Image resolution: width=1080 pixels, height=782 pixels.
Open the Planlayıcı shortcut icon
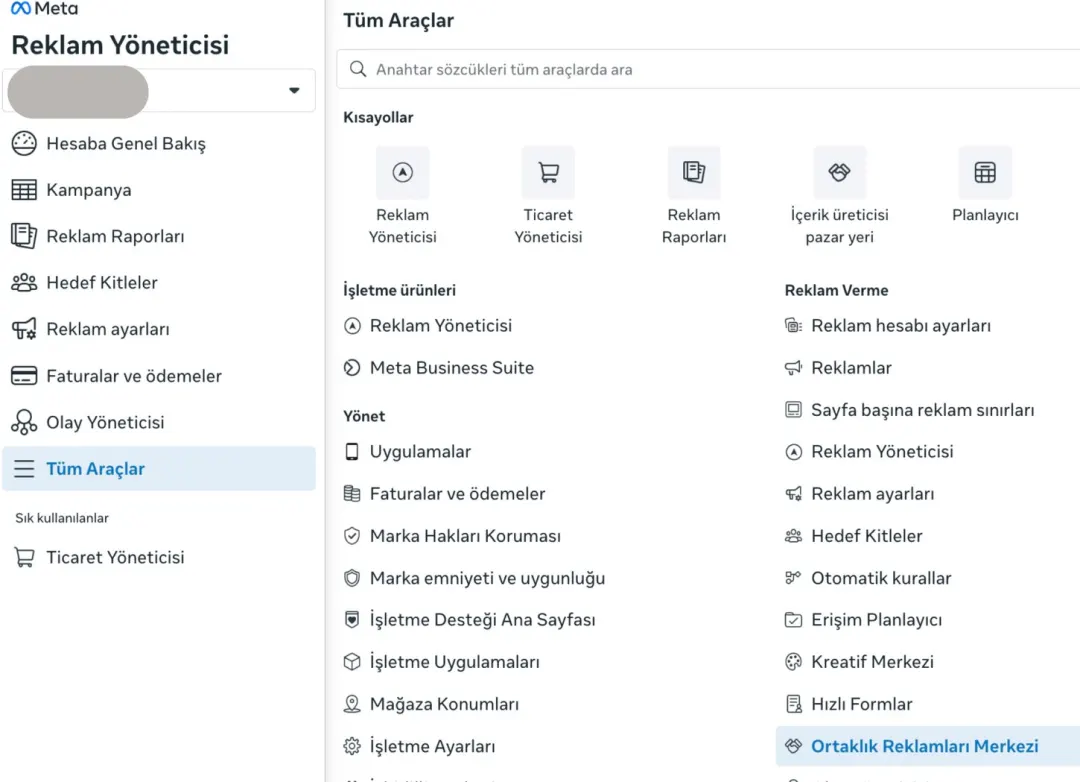click(x=985, y=172)
